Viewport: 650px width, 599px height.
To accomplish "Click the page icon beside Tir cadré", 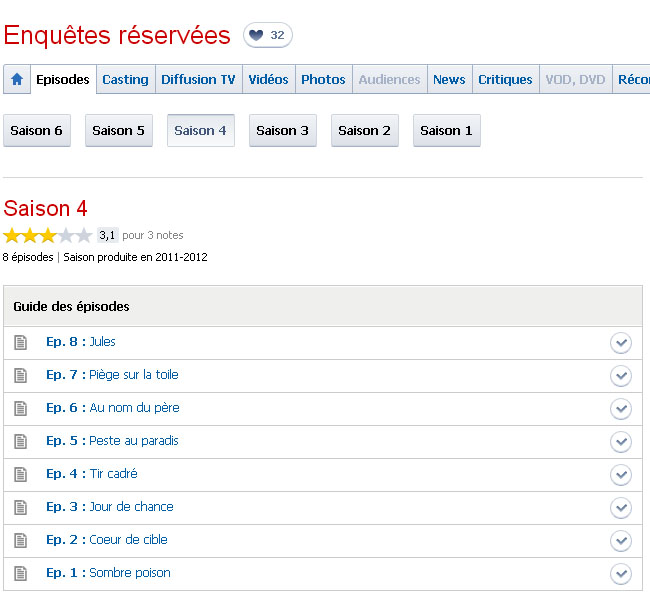I will (21, 474).
